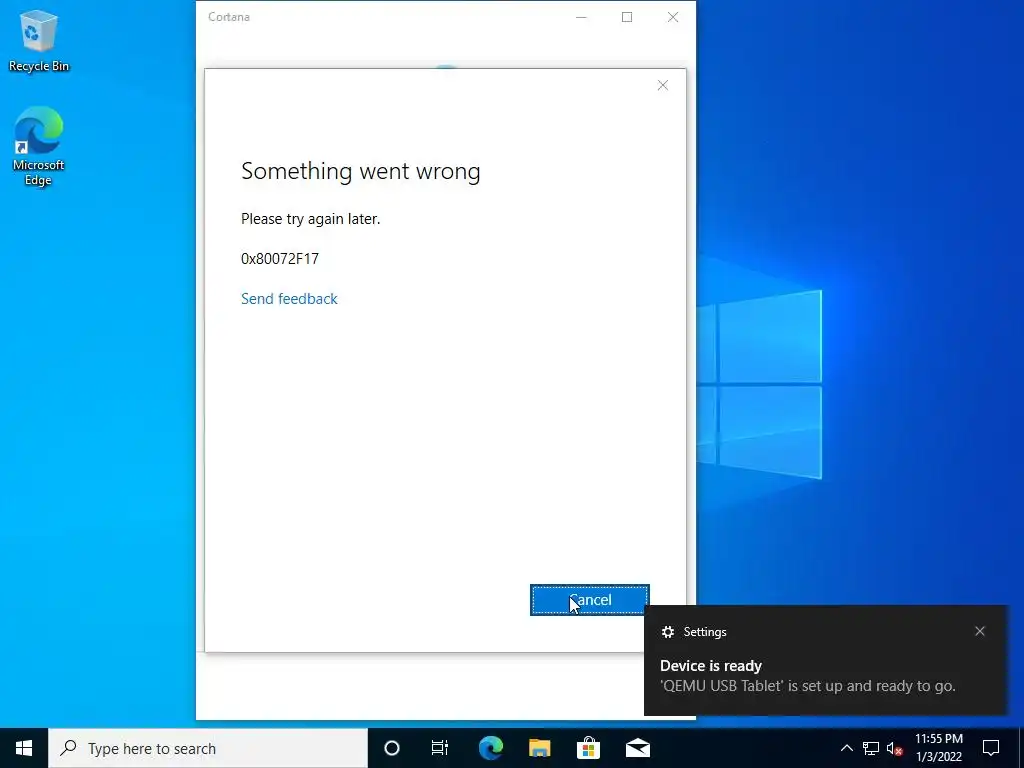The height and width of the screenshot is (768, 1024).
Task: Click the Please try again later text
Action: (310, 219)
